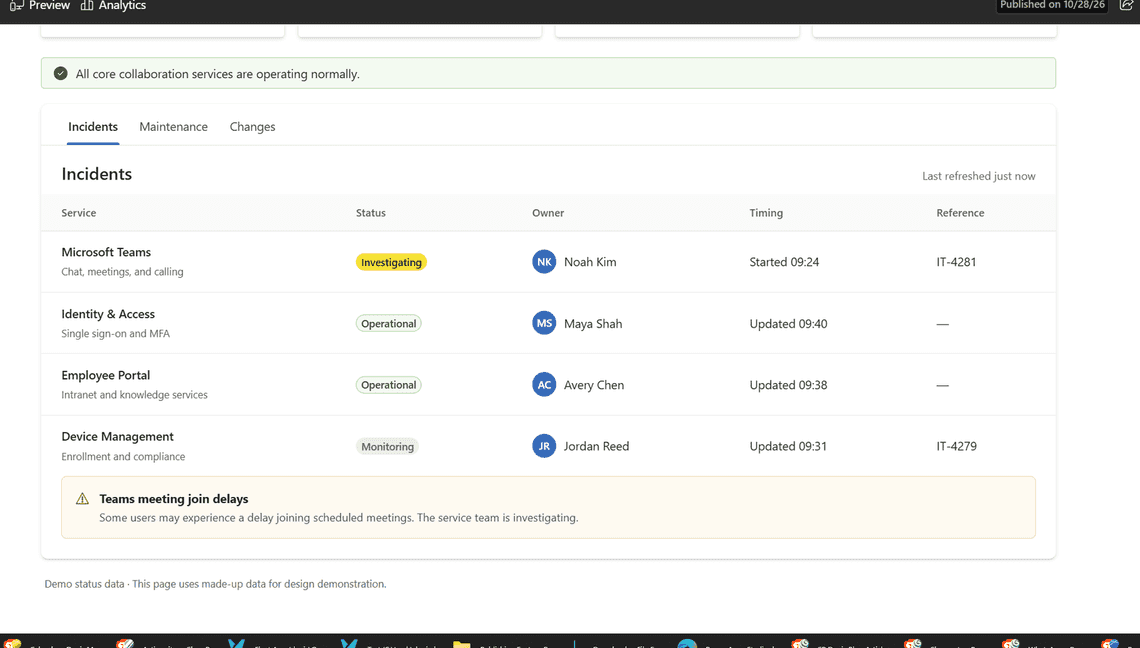Screen dimensions: 1140x648
Task: Open the Analytics chart icon
Action: 87,5
